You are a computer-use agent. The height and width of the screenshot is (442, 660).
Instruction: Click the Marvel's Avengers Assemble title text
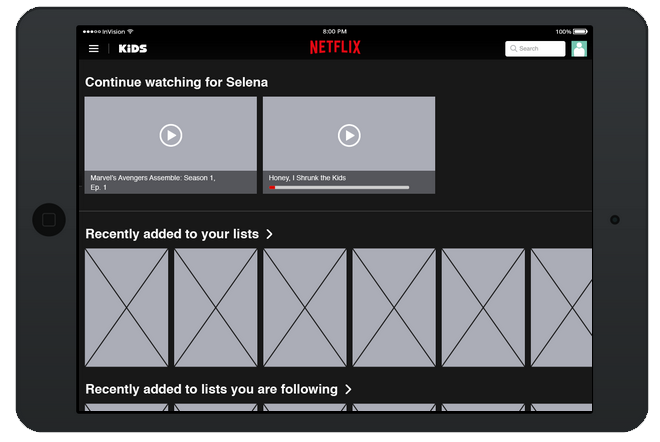click(x=153, y=182)
